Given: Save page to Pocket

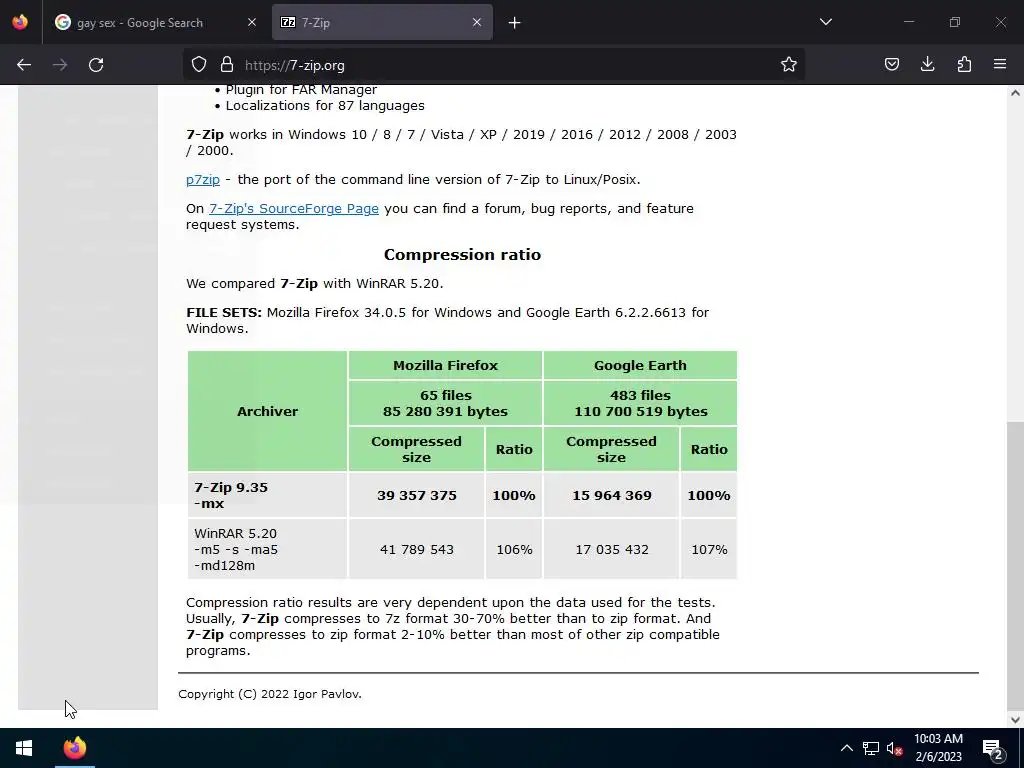Looking at the screenshot, I should (892, 64).
